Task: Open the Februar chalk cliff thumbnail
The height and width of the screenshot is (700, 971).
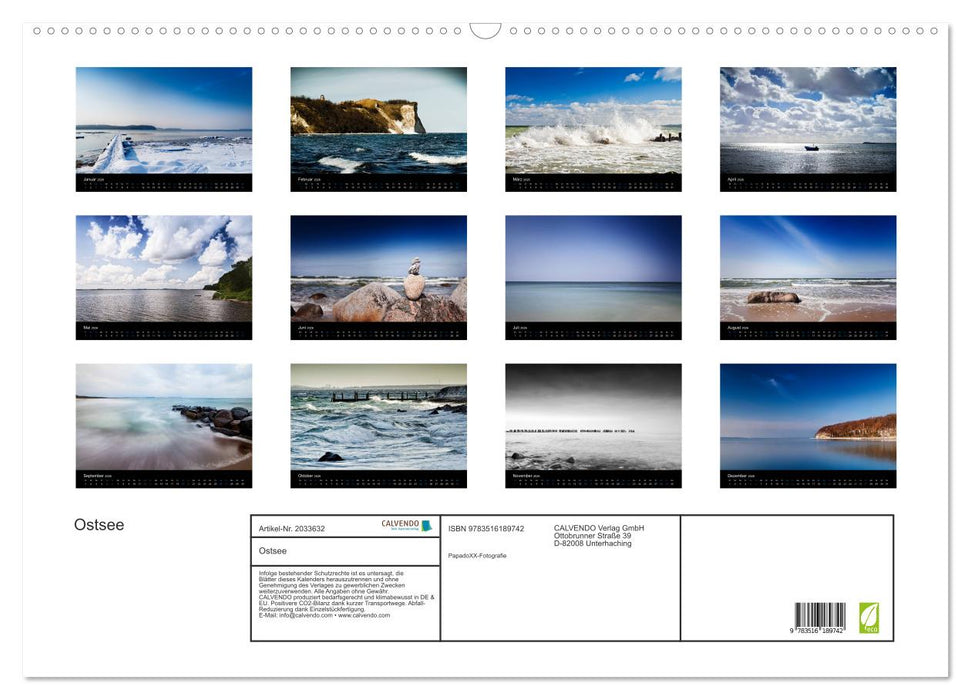Action: (x=378, y=128)
